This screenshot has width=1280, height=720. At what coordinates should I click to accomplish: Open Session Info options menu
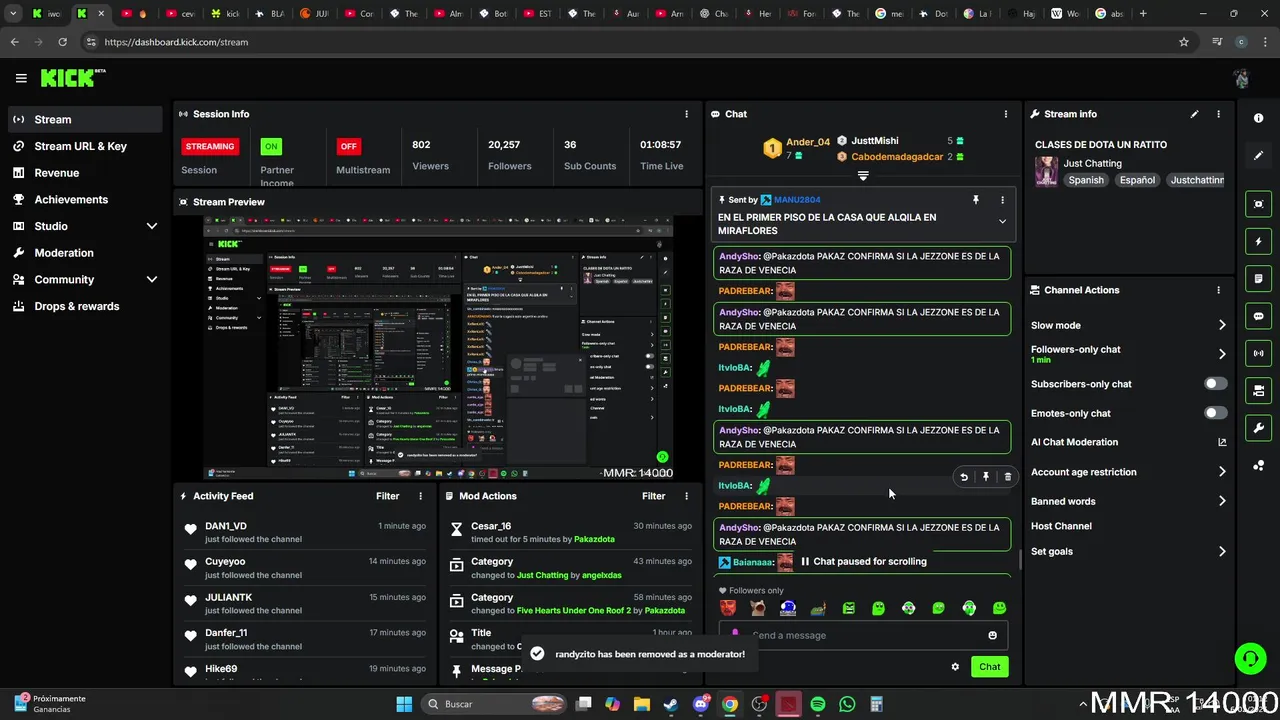click(686, 114)
